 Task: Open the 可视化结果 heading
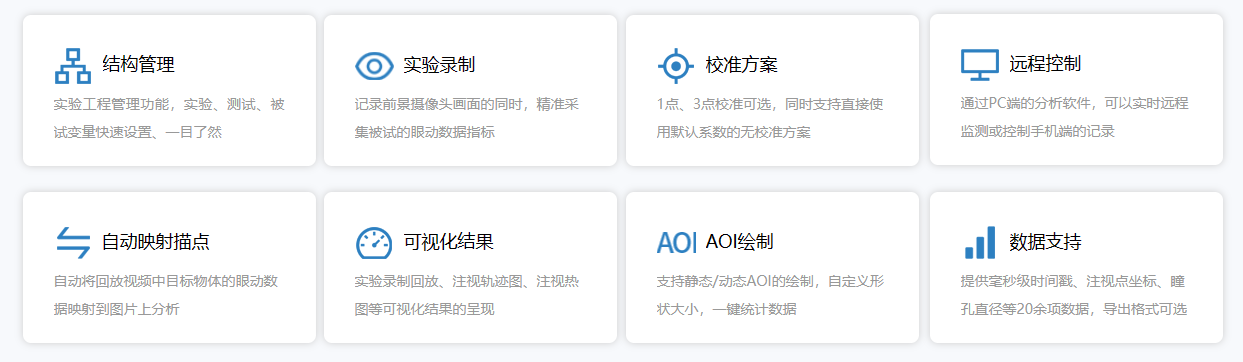[x=448, y=241]
